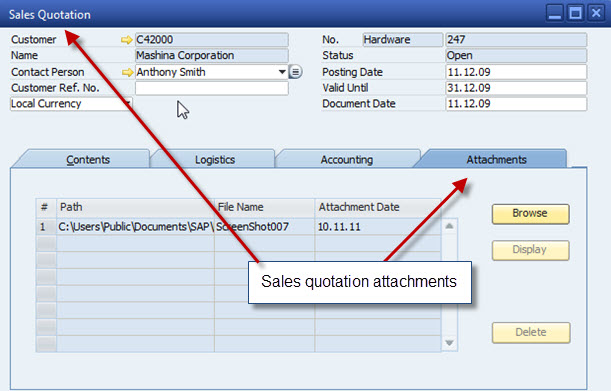Switch to the Logistics tab
The height and width of the screenshot is (391, 611).
215,160
